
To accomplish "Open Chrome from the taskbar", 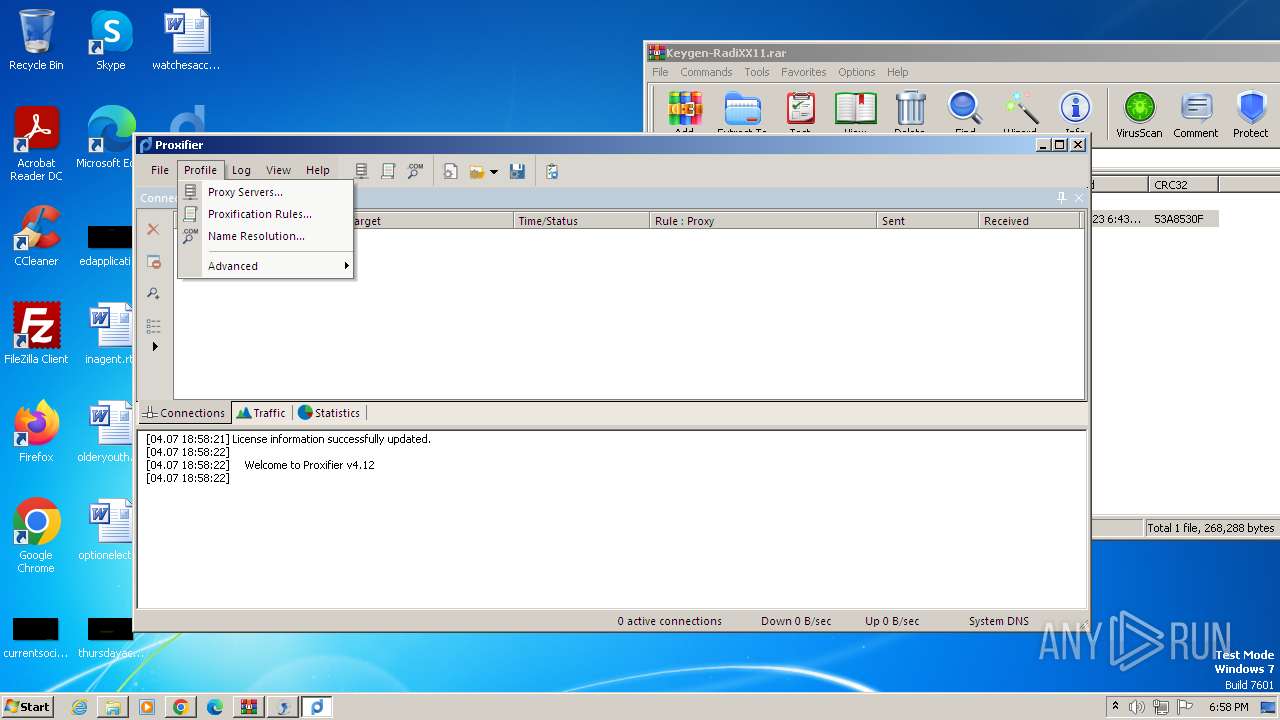I will pos(180,707).
